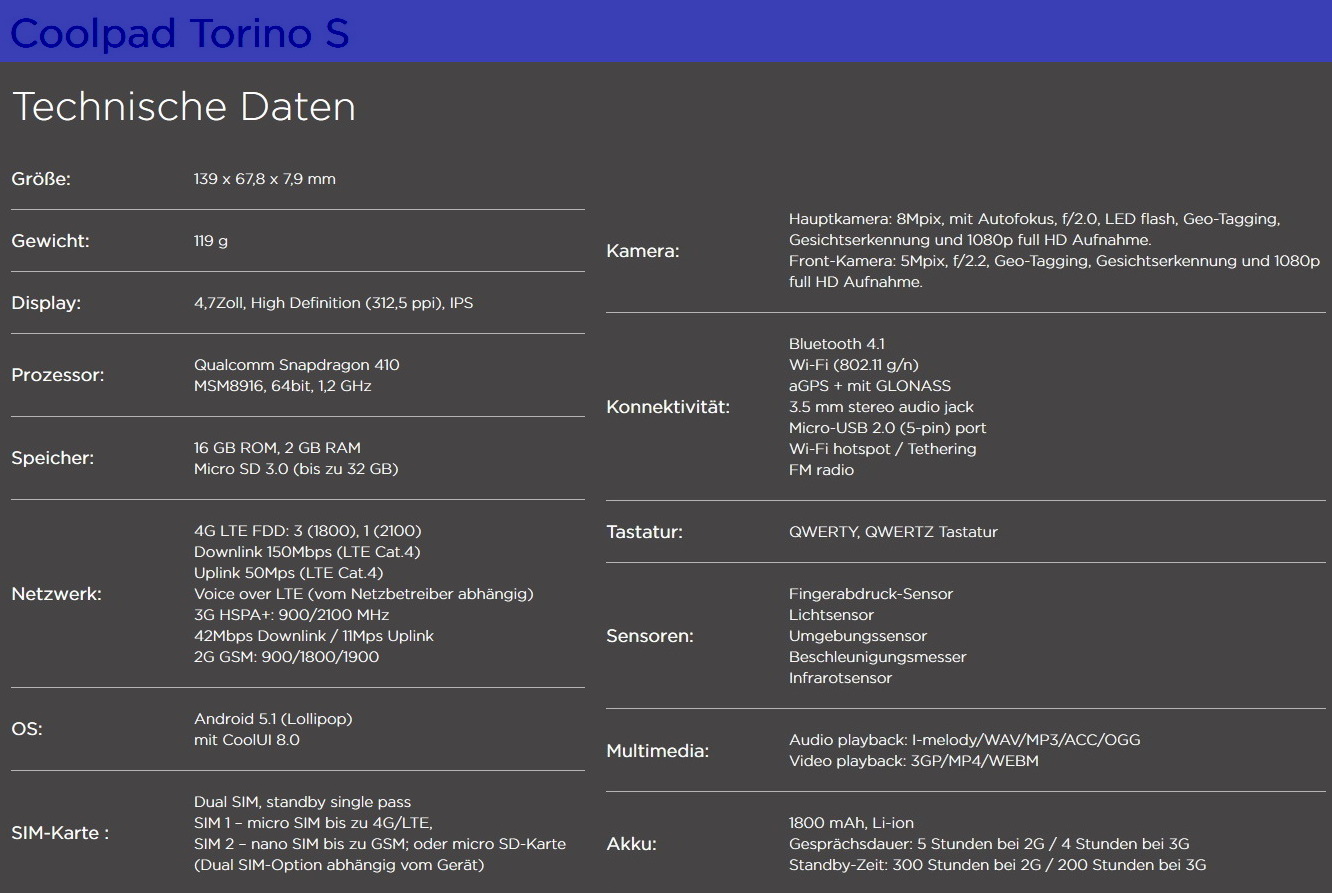Select the 'OS:' label
Image resolution: width=1332 pixels, height=893 pixels.
point(27,729)
